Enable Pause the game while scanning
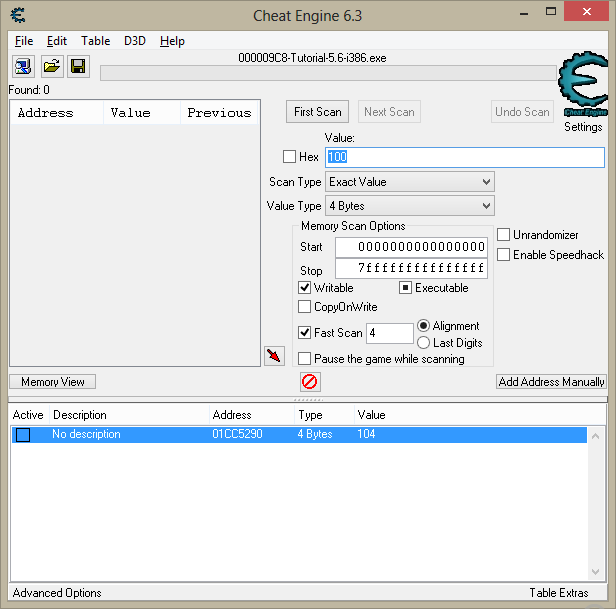The height and width of the screenshot is (609, 616). tap(304, 358)
